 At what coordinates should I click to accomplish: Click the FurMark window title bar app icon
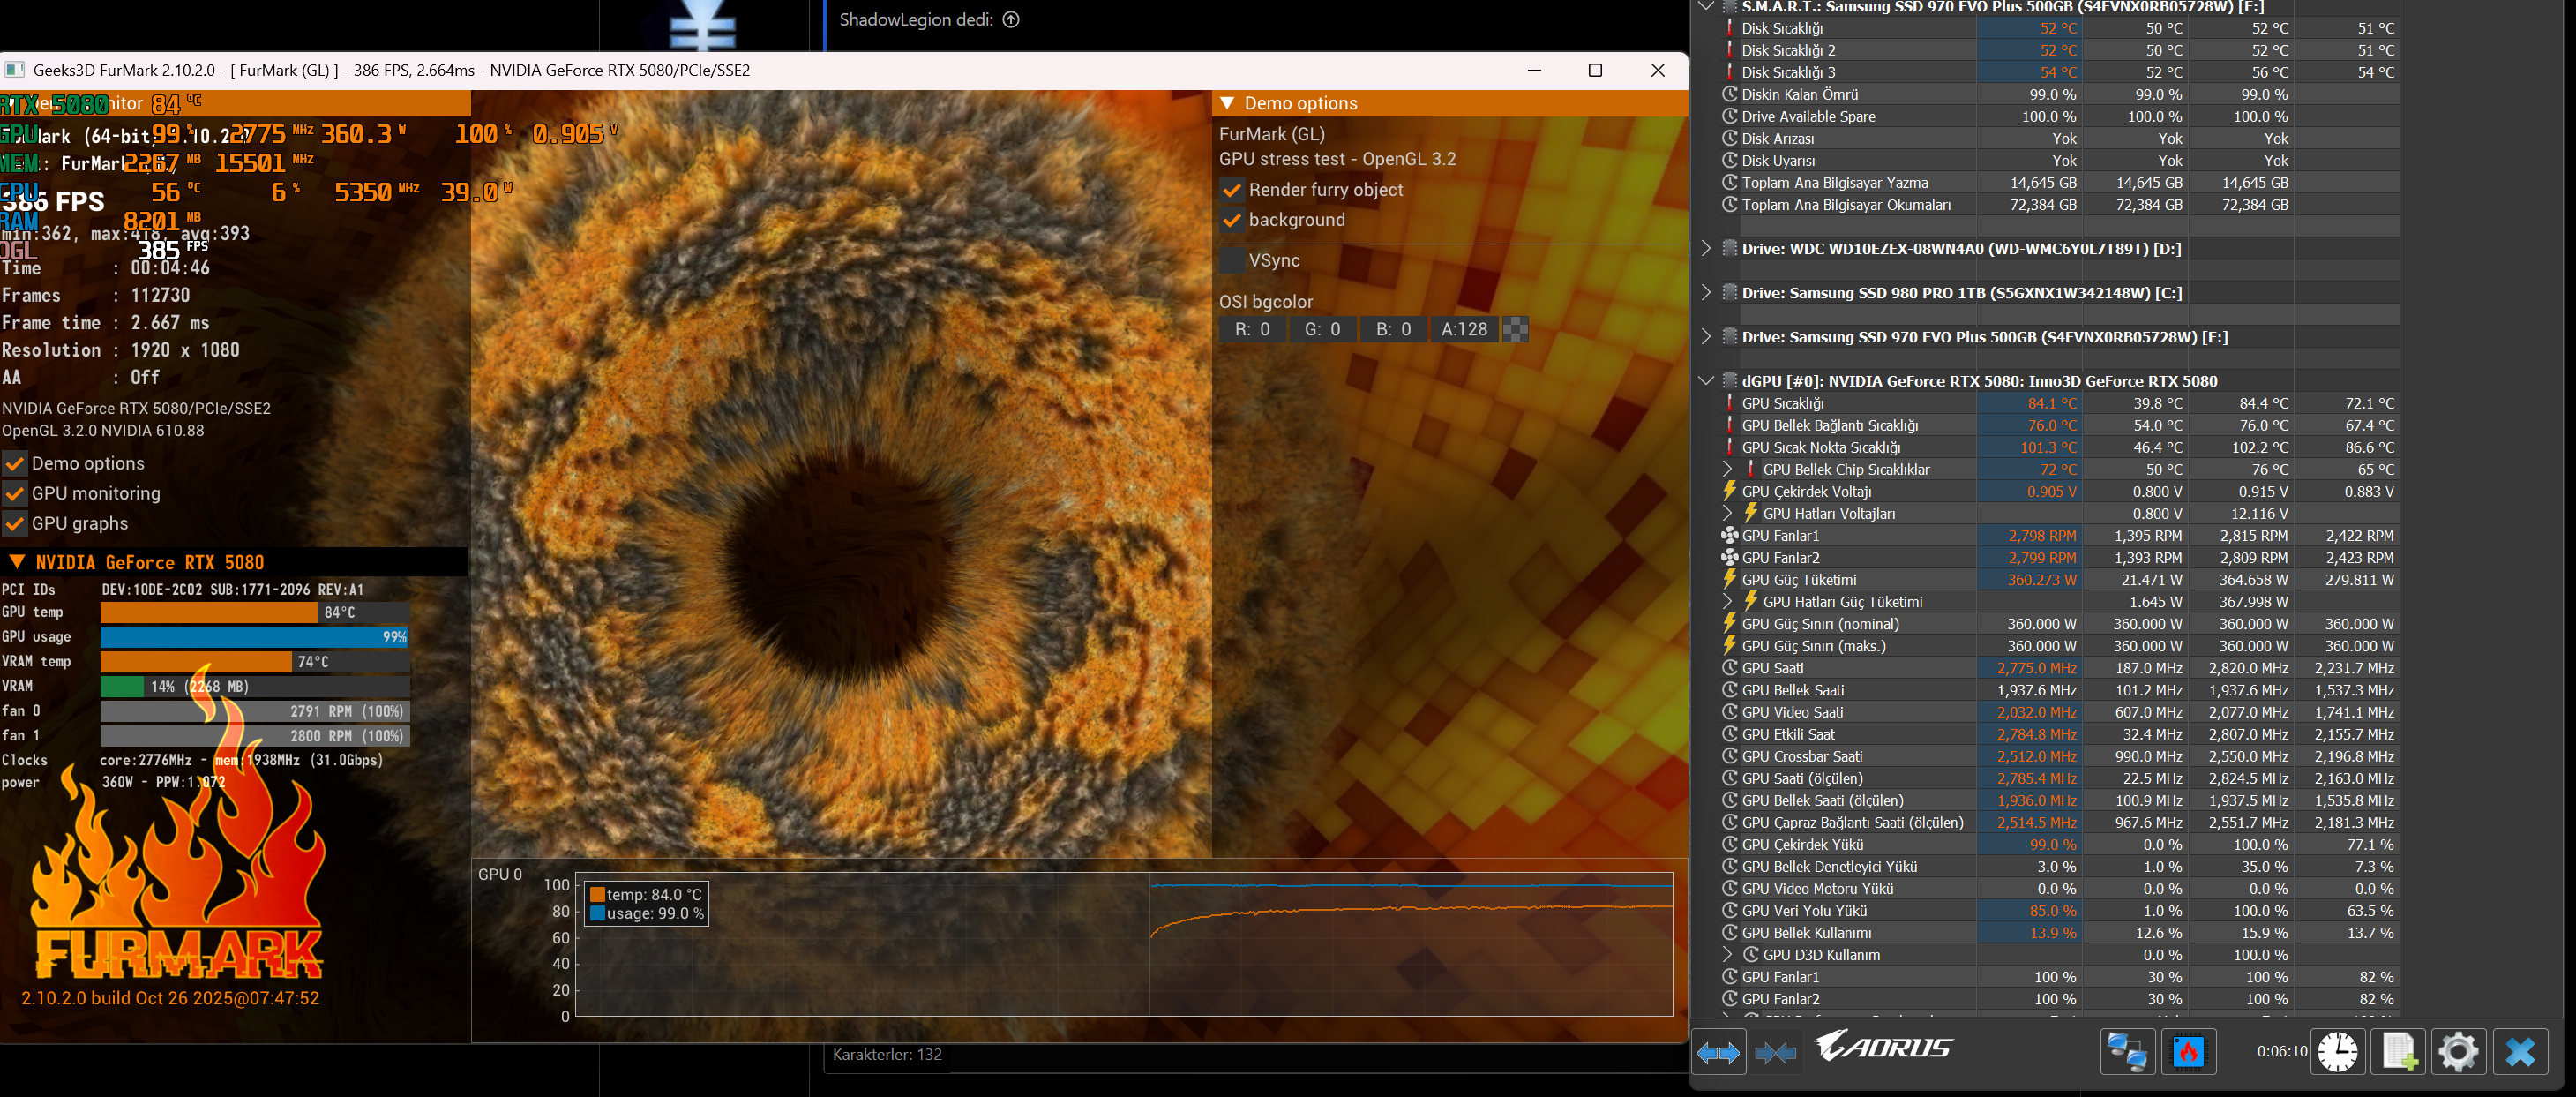pos(15,70)
